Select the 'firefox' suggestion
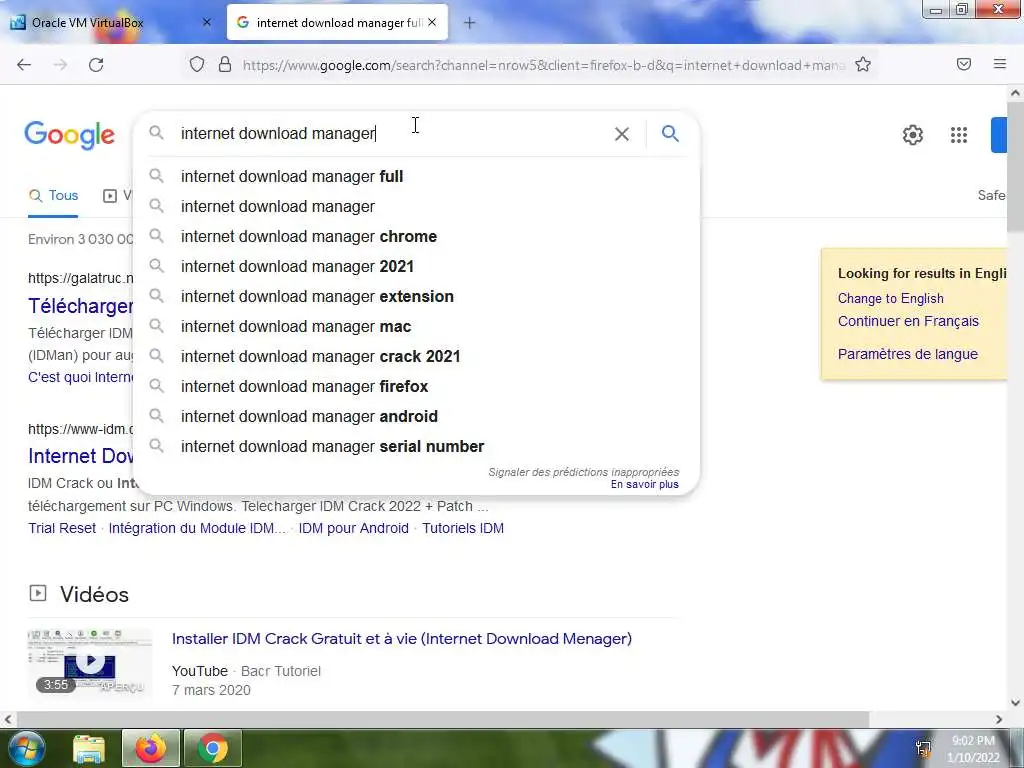The height and width of the screenshot is (768, 1024). (417, 387)
